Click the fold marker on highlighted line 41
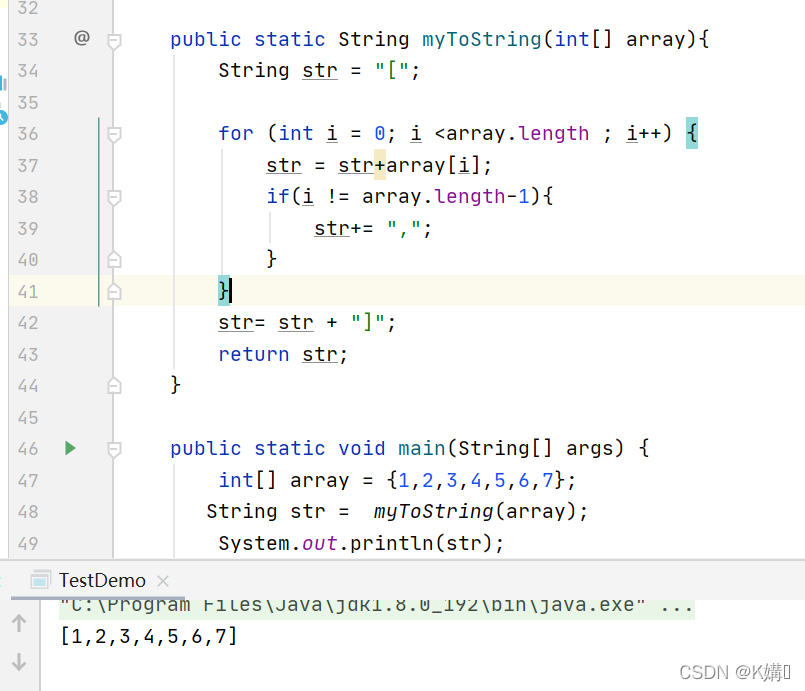 [114, 291]
